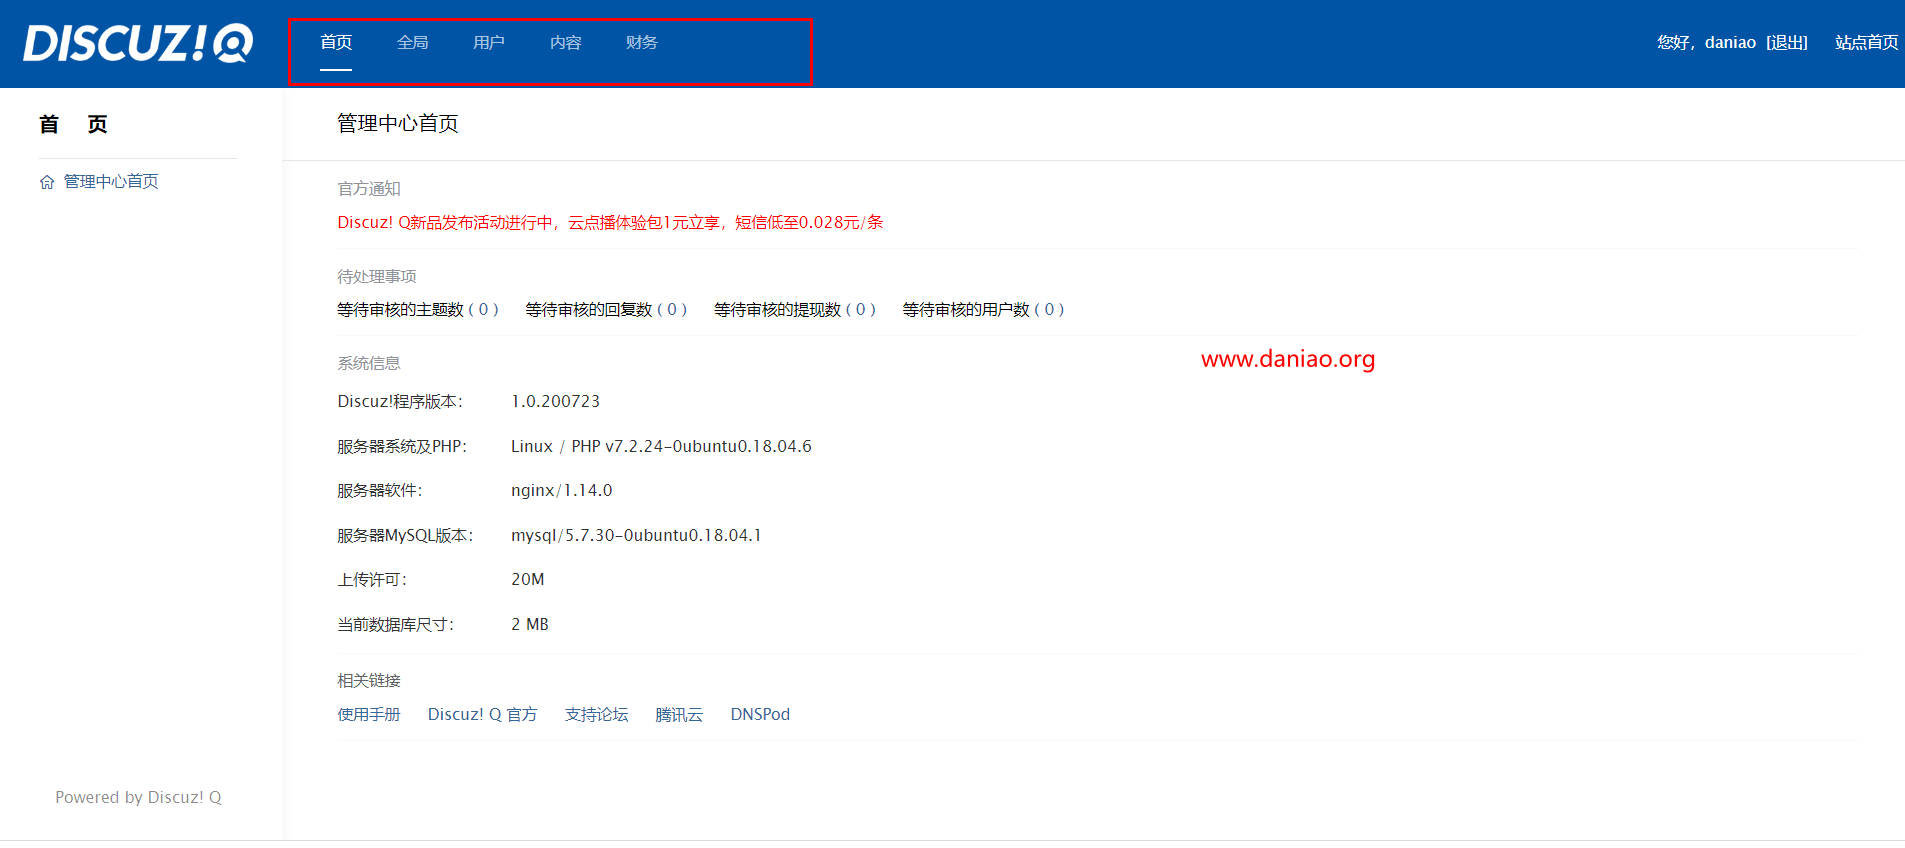Click the 当前数据库尺寸 label
Screen dimensions: 1905x848
point(396,624)
